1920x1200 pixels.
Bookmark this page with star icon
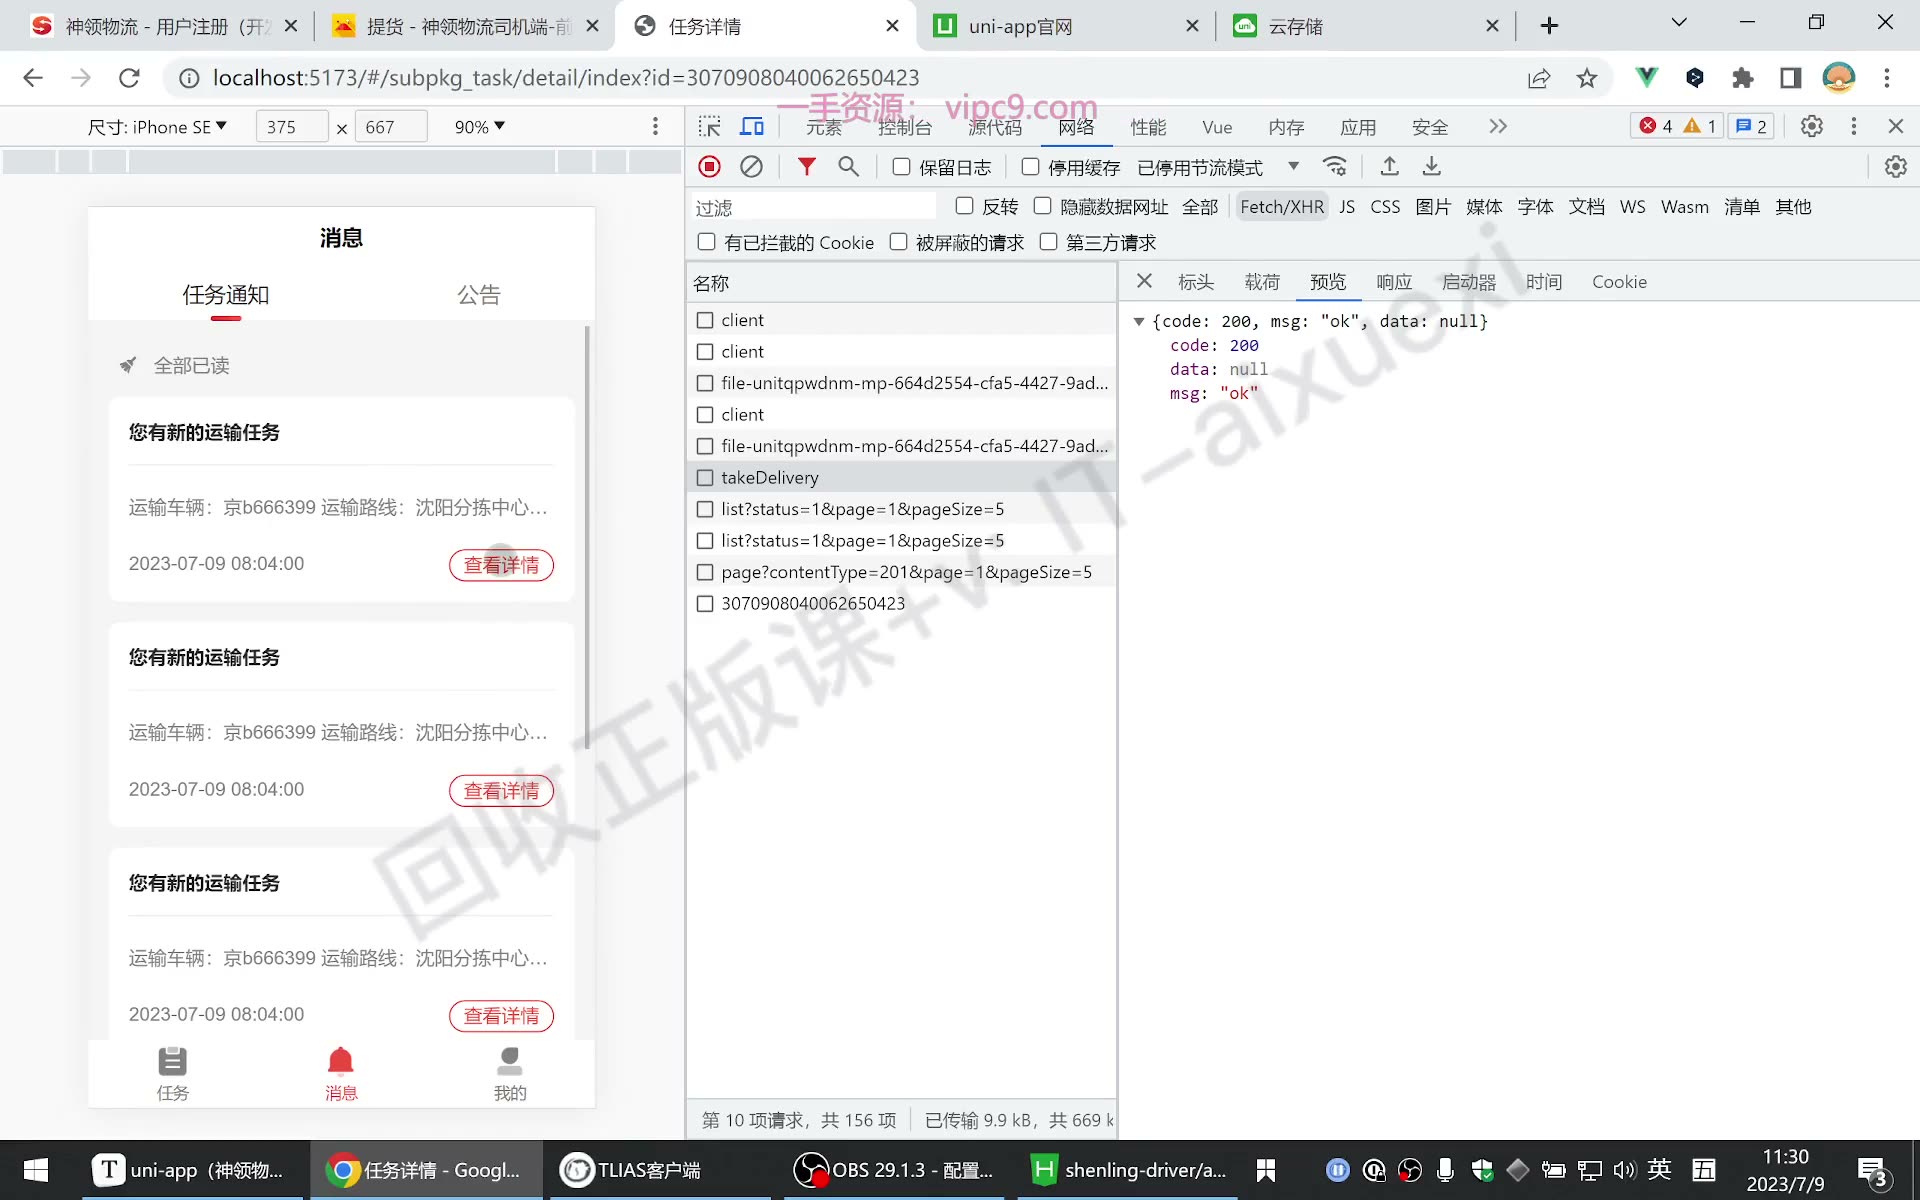tap(1586, 78)
